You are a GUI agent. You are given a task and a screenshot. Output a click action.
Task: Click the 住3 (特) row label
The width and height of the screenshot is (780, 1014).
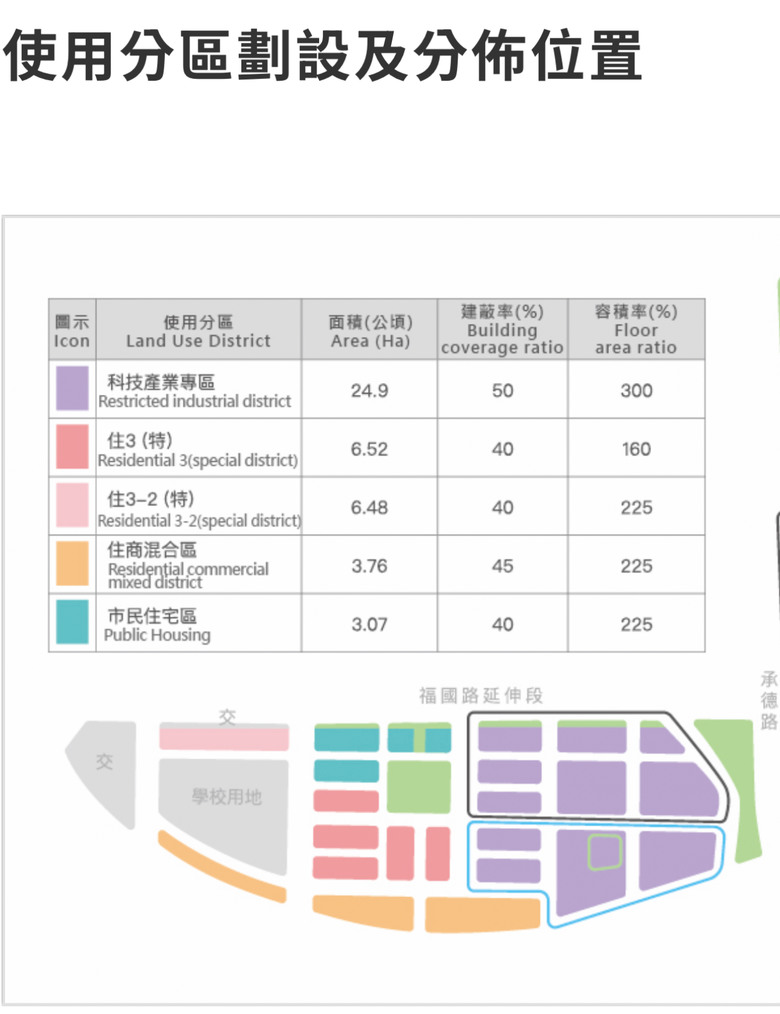tap(198, 449)
